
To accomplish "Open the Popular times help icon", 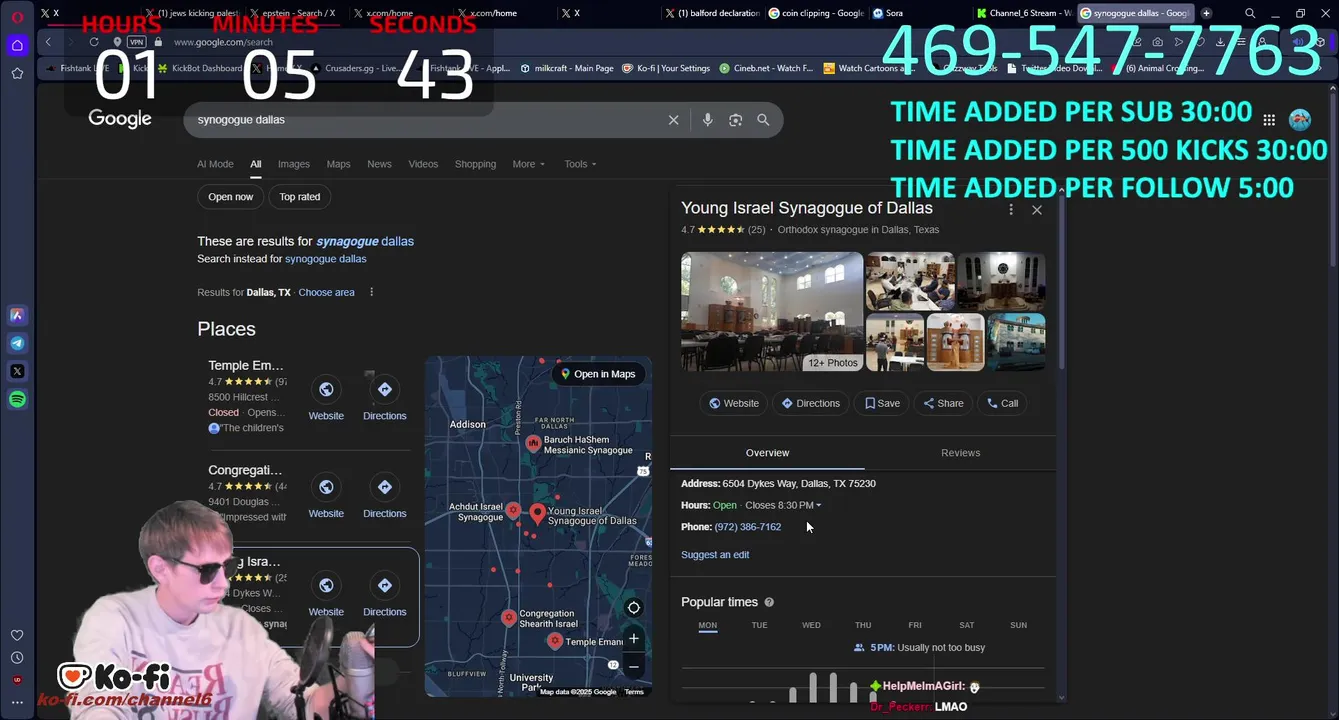I will [769, 602].
